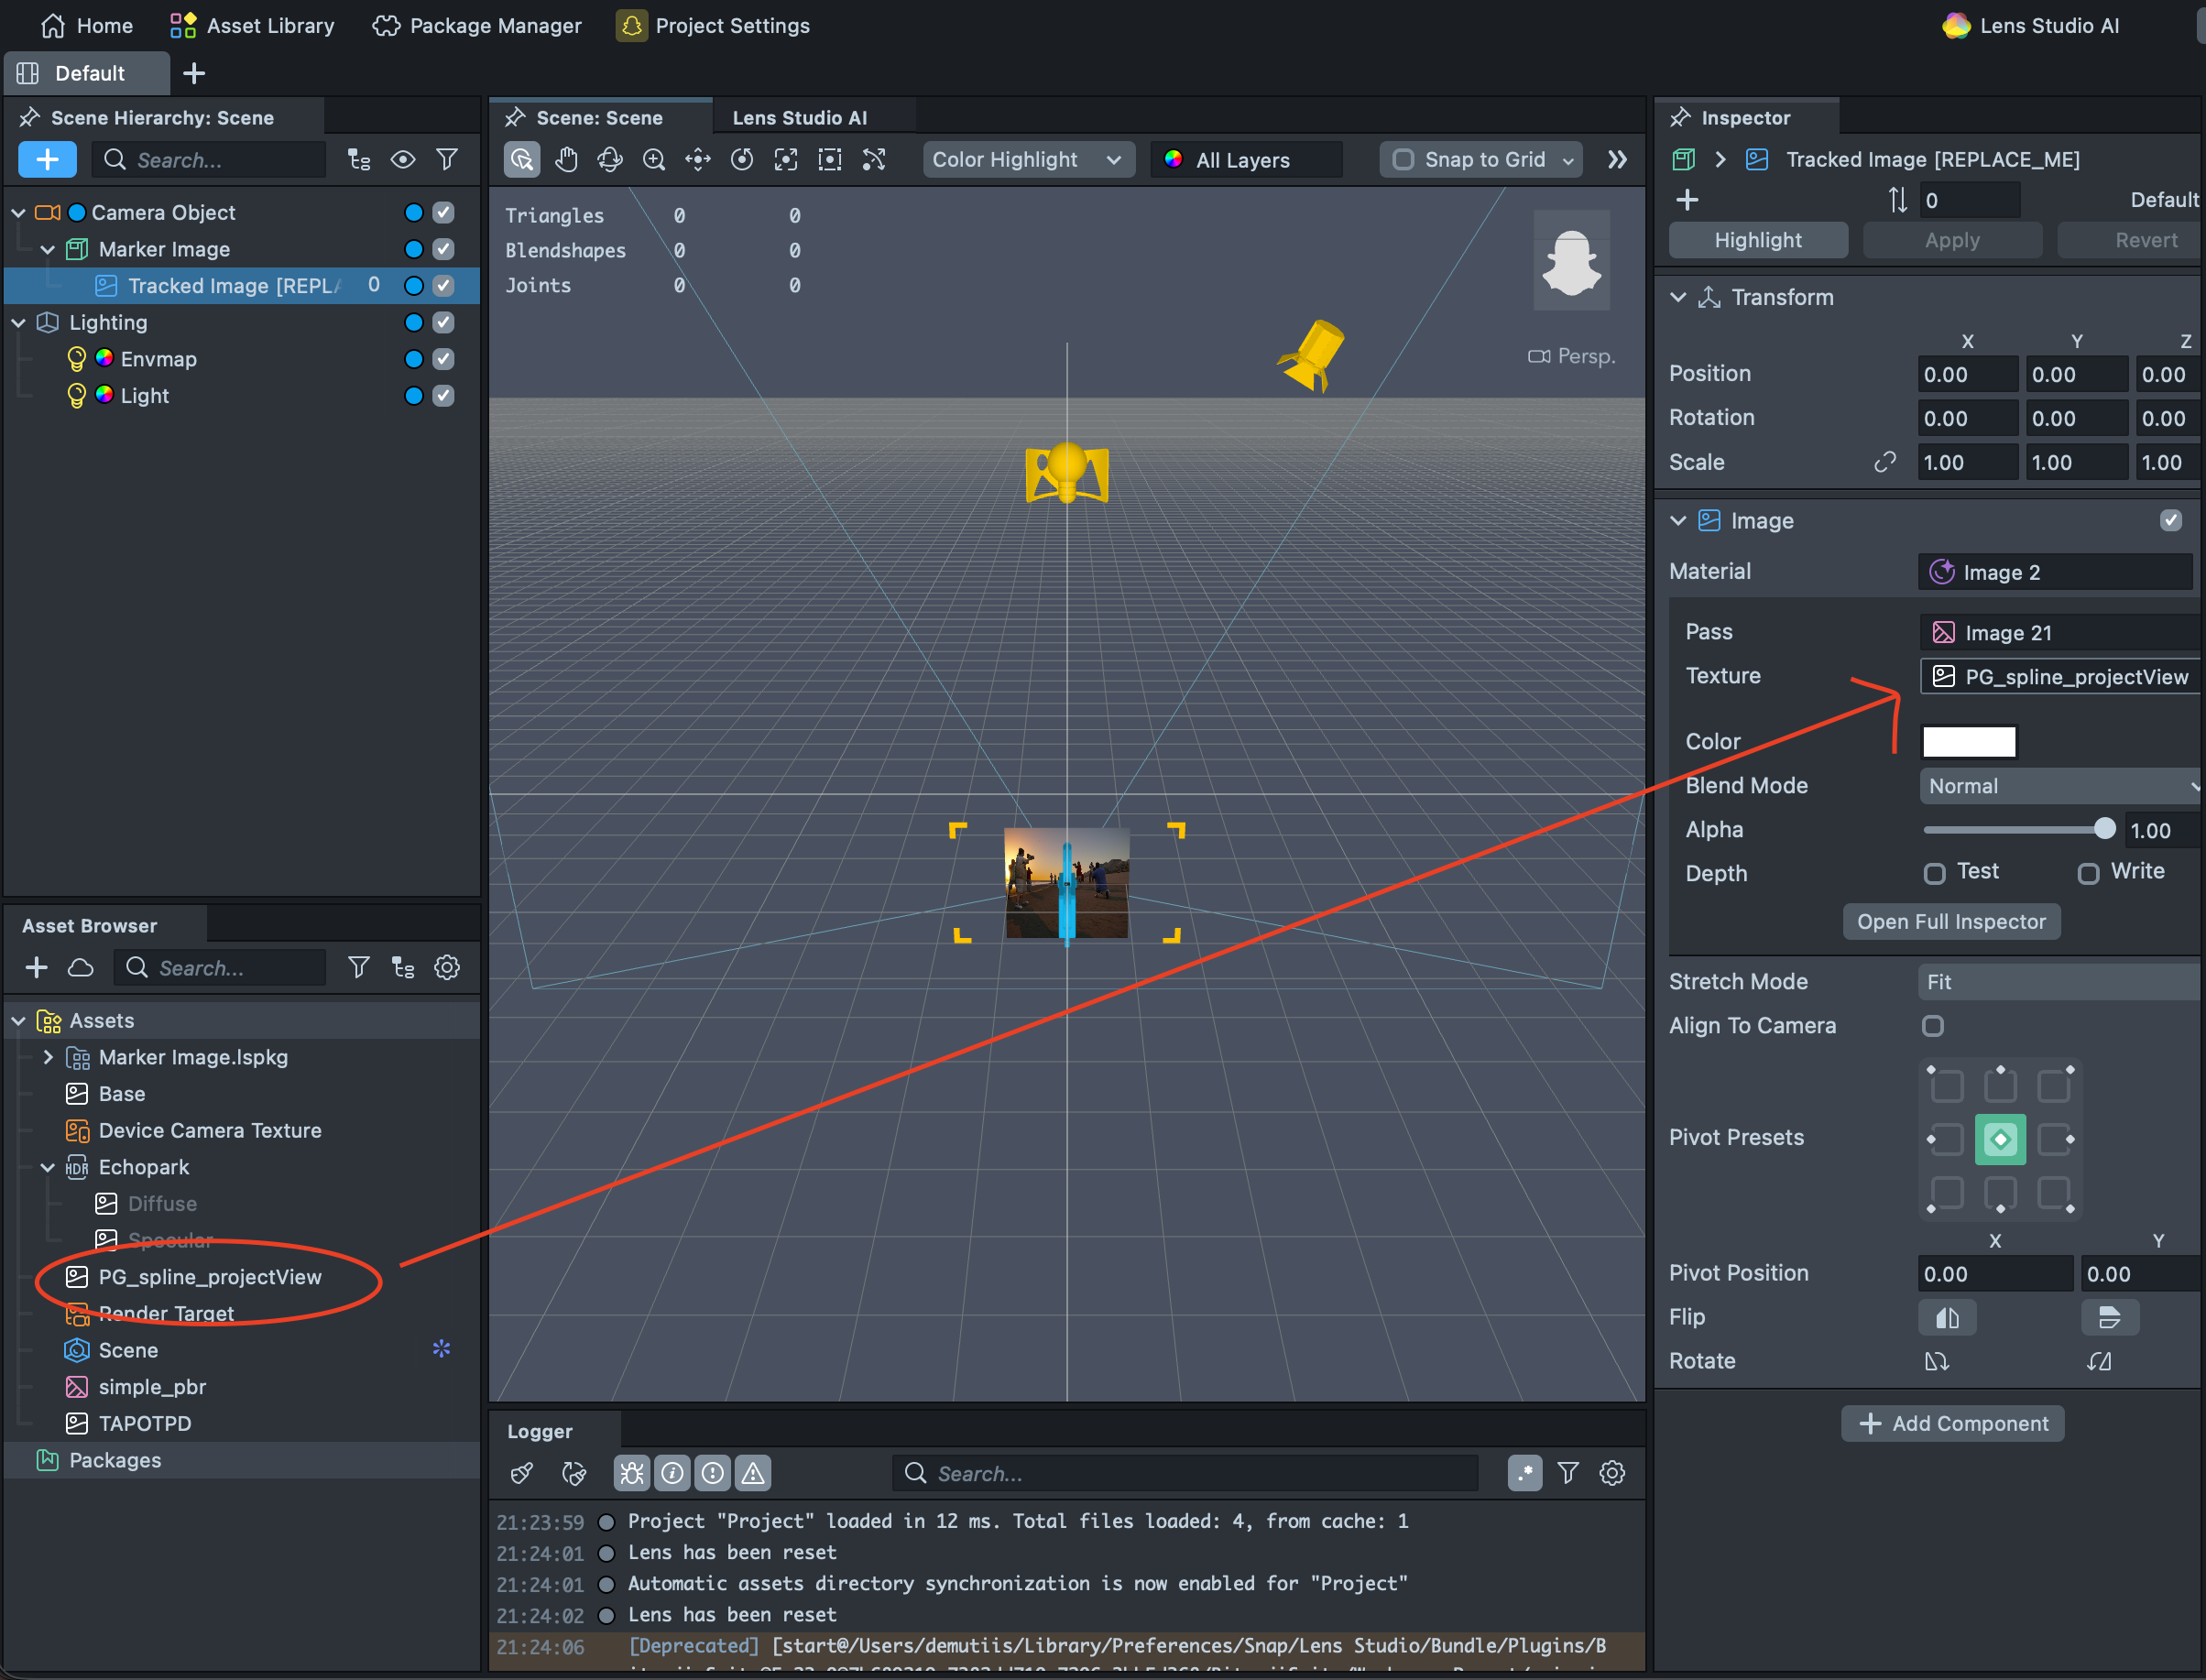This screenshot has height=1680, width=2206.
Task: Click the Logger search field
Action: (1185, 1473)
